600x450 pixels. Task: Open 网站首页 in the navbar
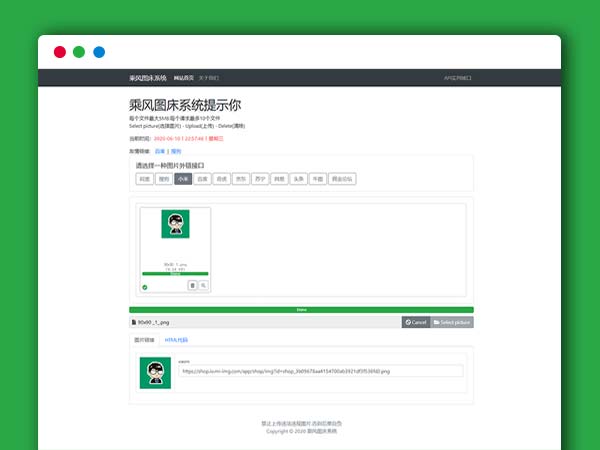pos(184,77)
